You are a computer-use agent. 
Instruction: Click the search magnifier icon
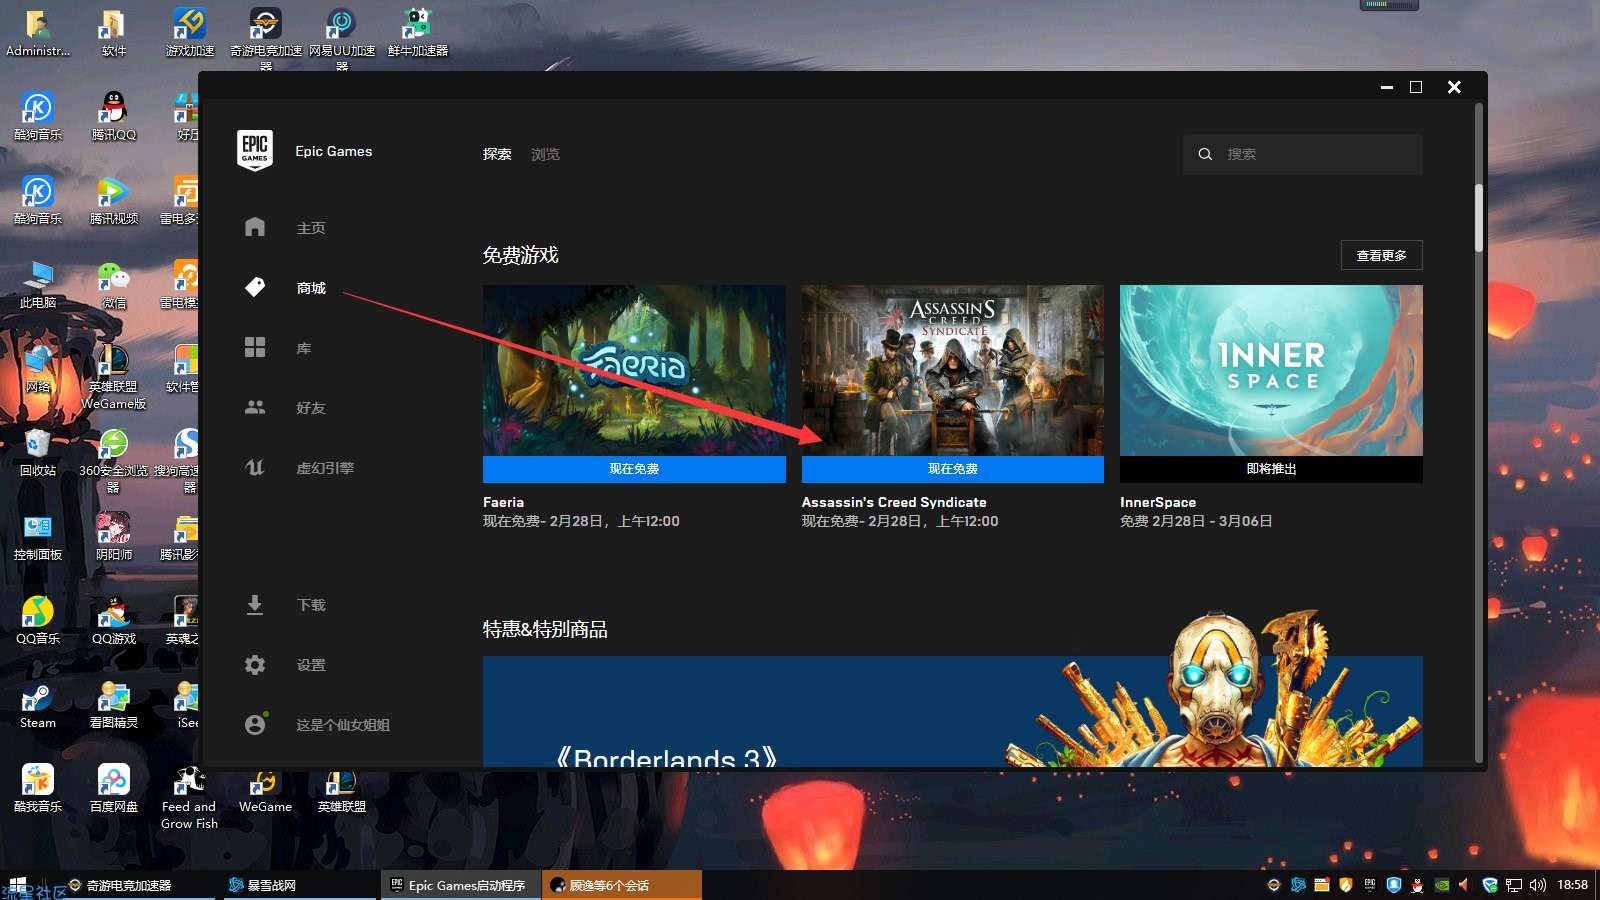pyautogui.click(x=1205, y=154)
